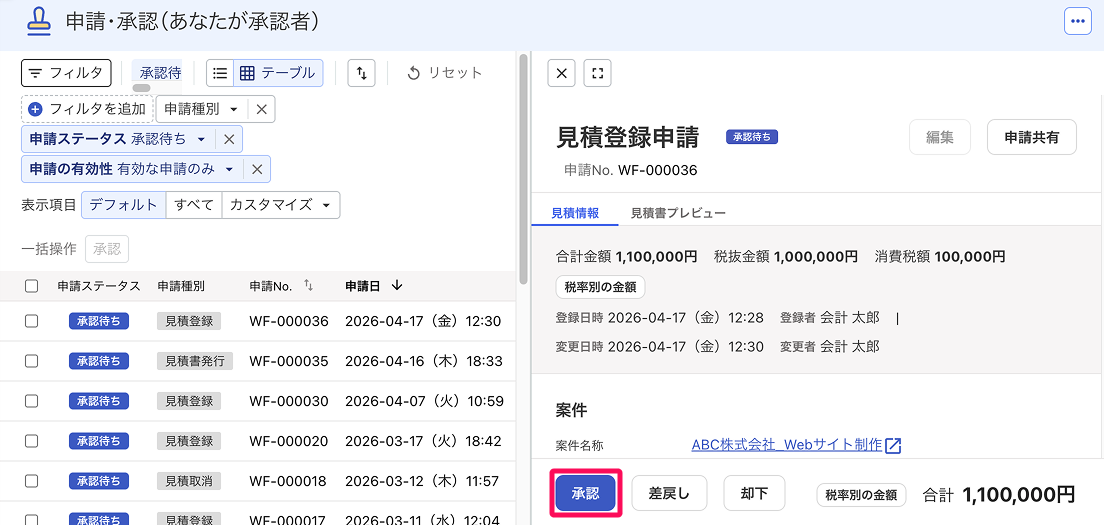Tick the select-all header checkbox
Viewport: 1104px width, 525px height.
coord(31,286)
